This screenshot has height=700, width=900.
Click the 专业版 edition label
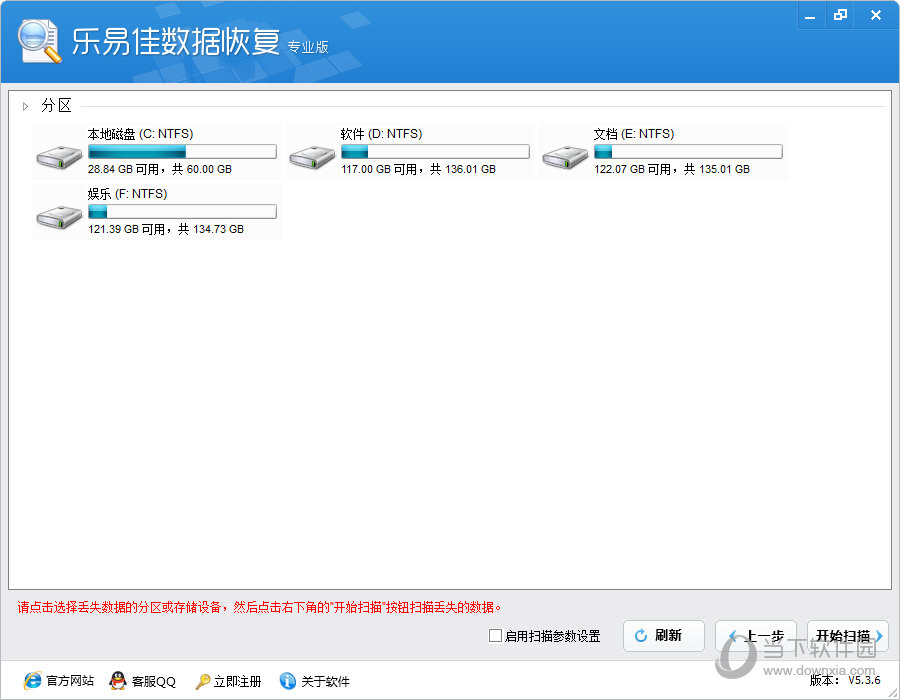pyautogui.click(x=308, y=47)
